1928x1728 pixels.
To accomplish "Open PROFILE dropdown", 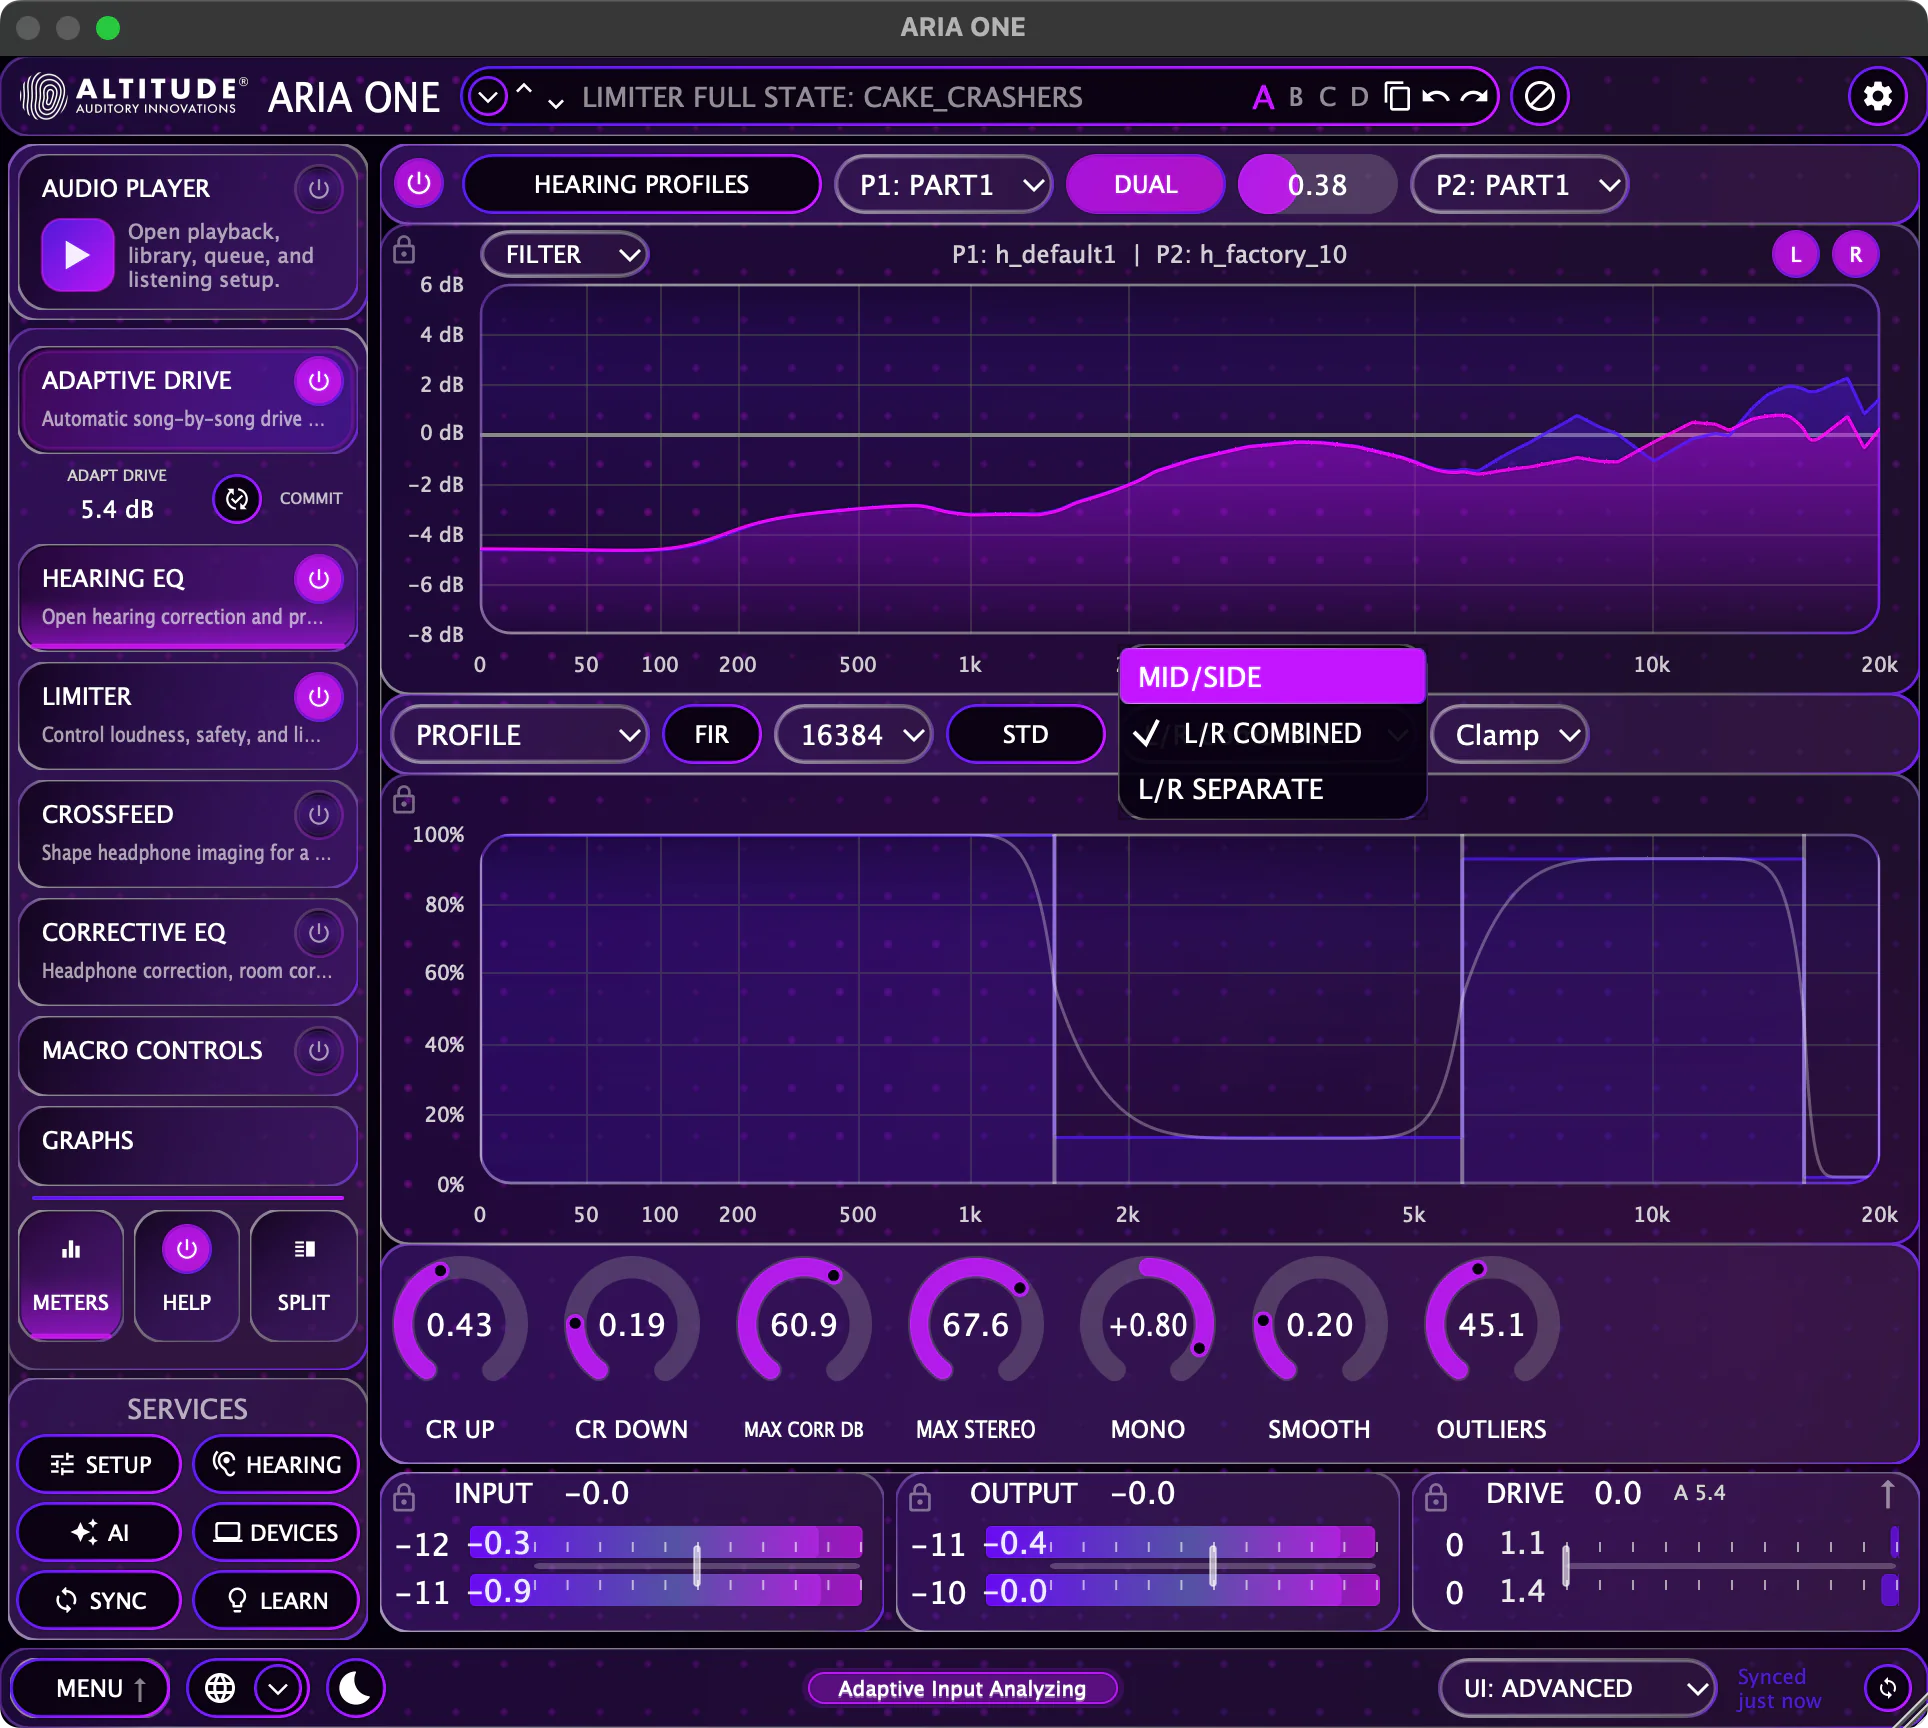I will coord(519,735).
